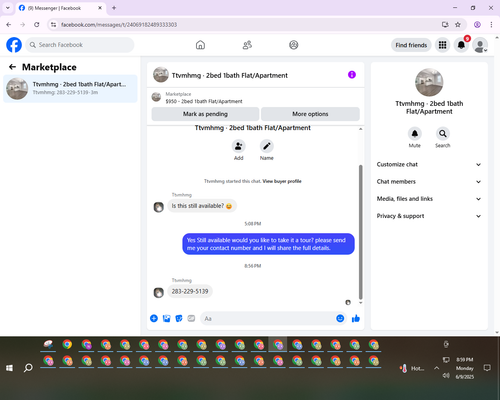Open the emoji picker in message box
Screen dimensions: 500x400
click(x=340, y=318)
